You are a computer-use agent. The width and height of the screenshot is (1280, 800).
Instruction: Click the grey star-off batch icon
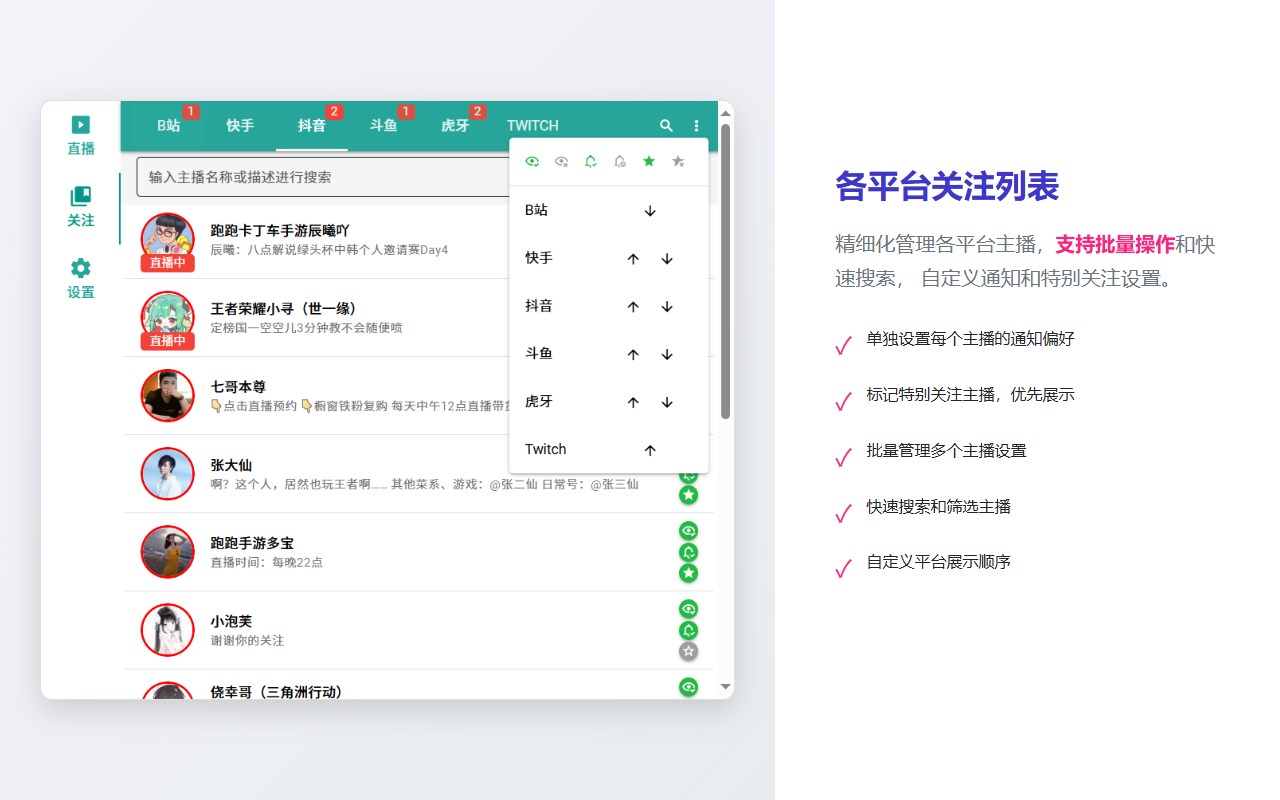coord(678,161)
